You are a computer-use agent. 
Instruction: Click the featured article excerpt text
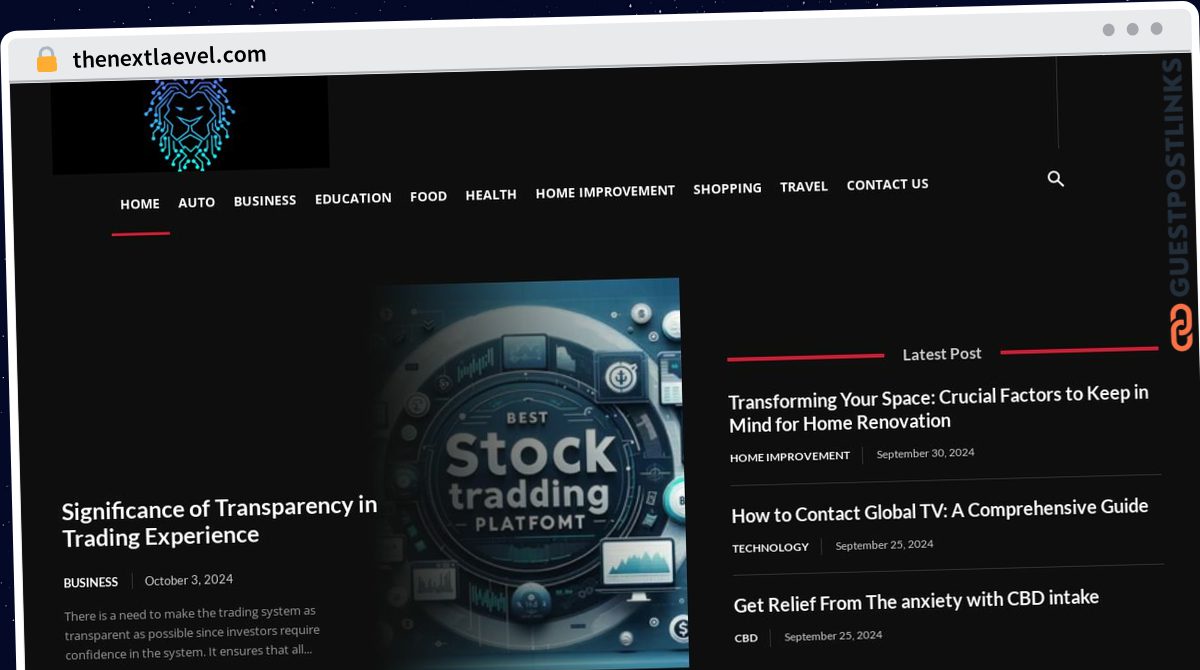click(x=192, y=632)
